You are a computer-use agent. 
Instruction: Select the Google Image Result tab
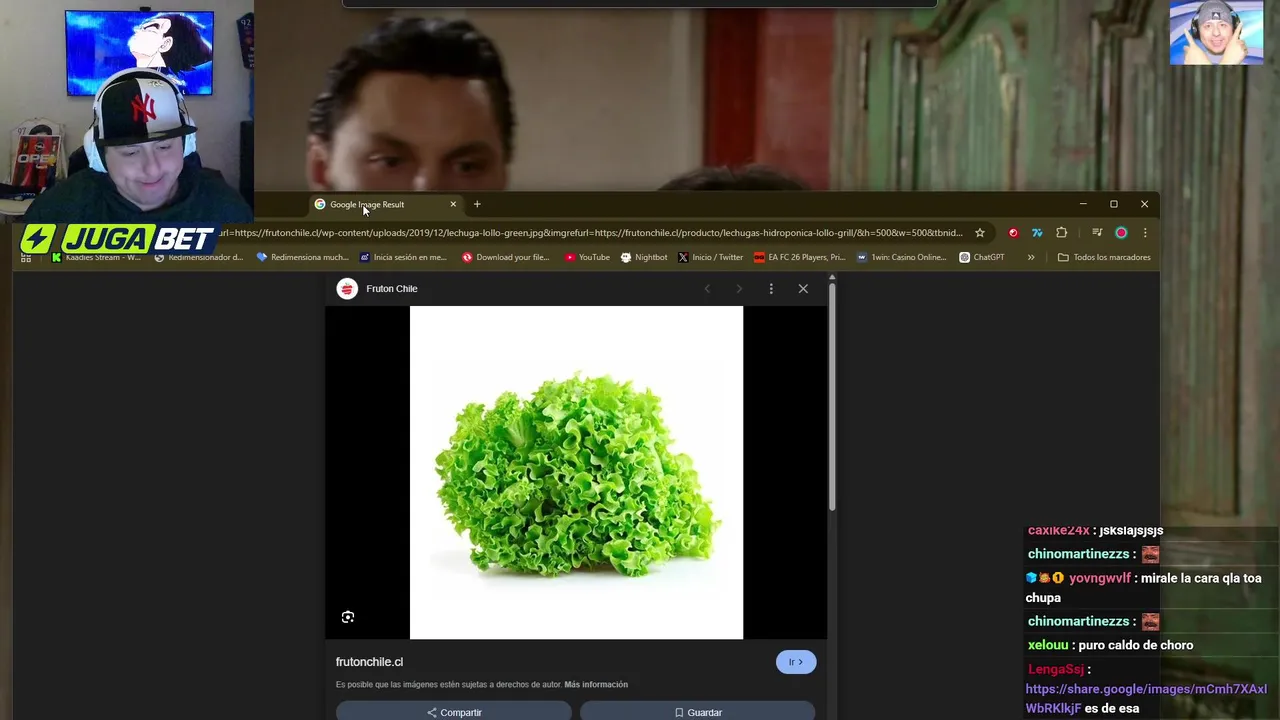coord(385,204)
